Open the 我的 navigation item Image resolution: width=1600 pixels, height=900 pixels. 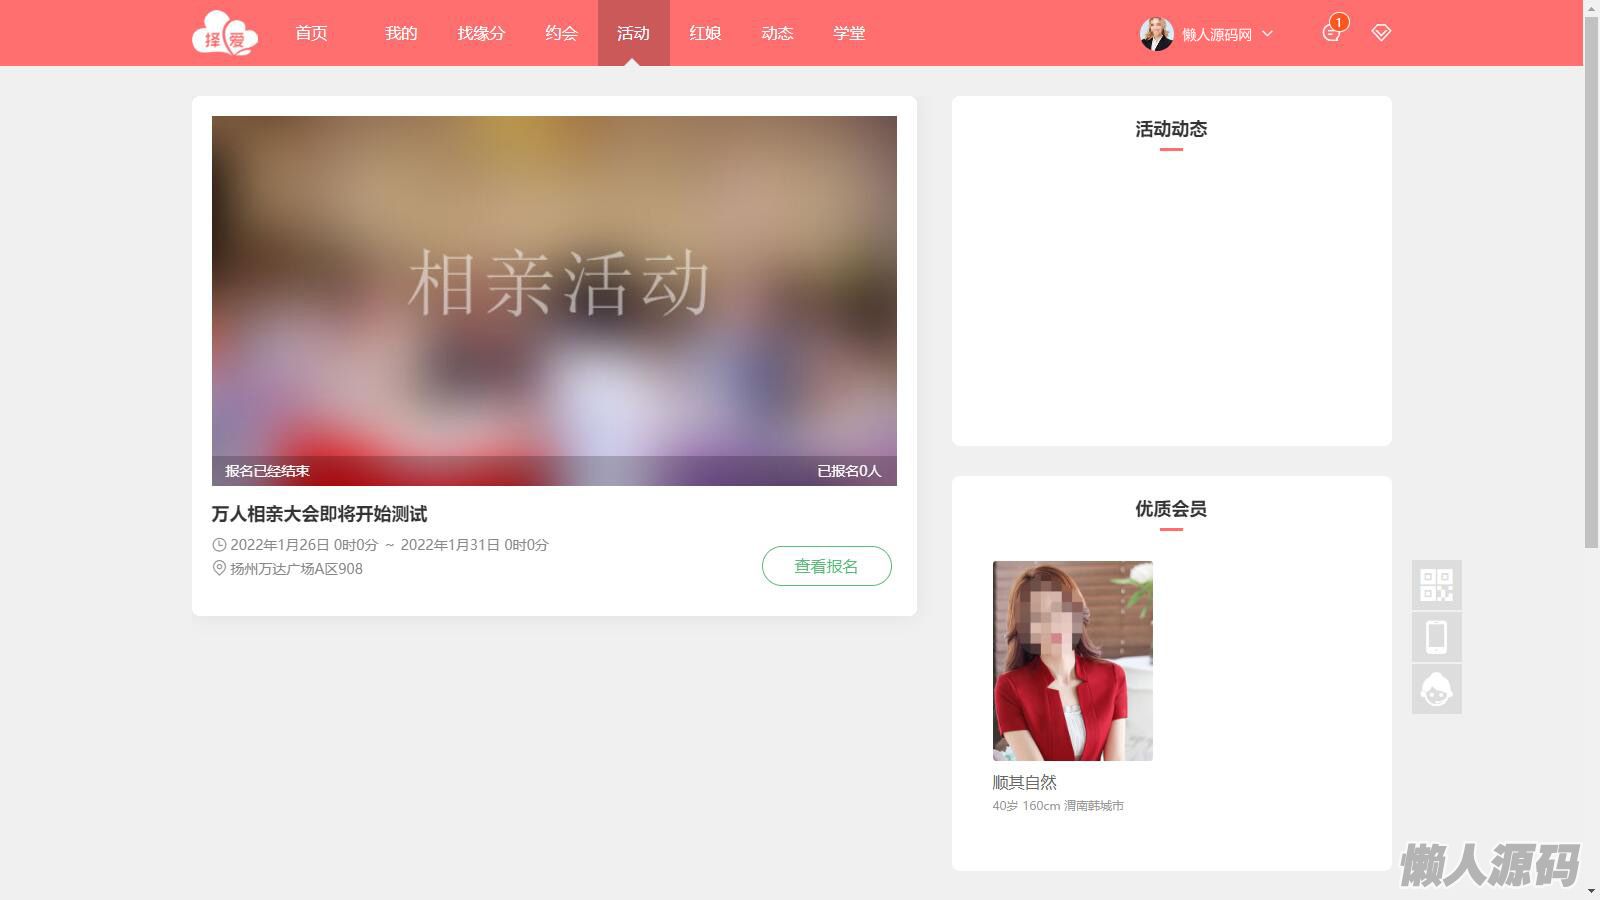pos(401,33)
